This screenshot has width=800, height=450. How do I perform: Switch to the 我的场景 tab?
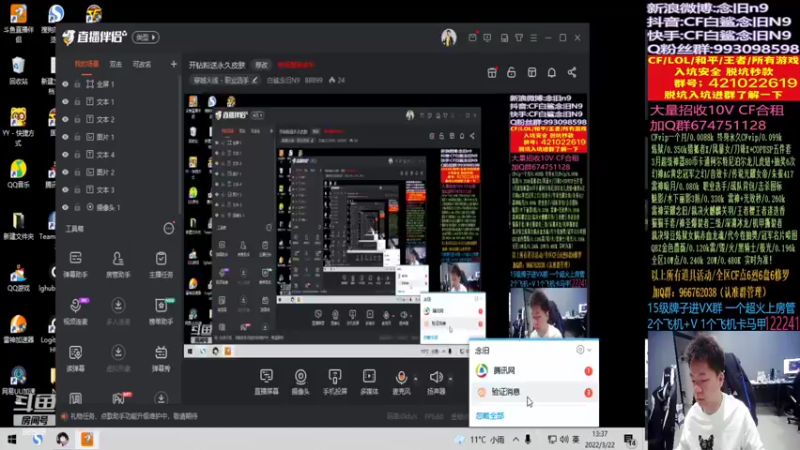[x=87, y=64]
